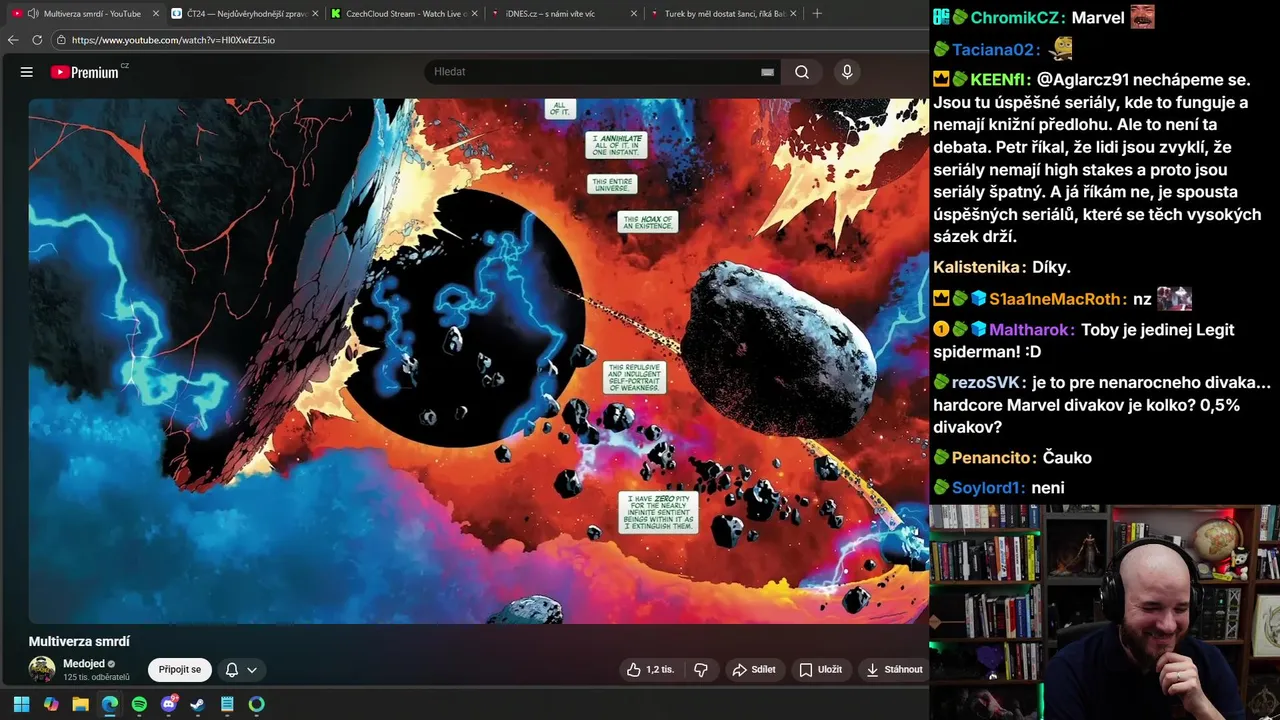
Task: Open the green circular app on the taskbar
Action: [257, 704]
